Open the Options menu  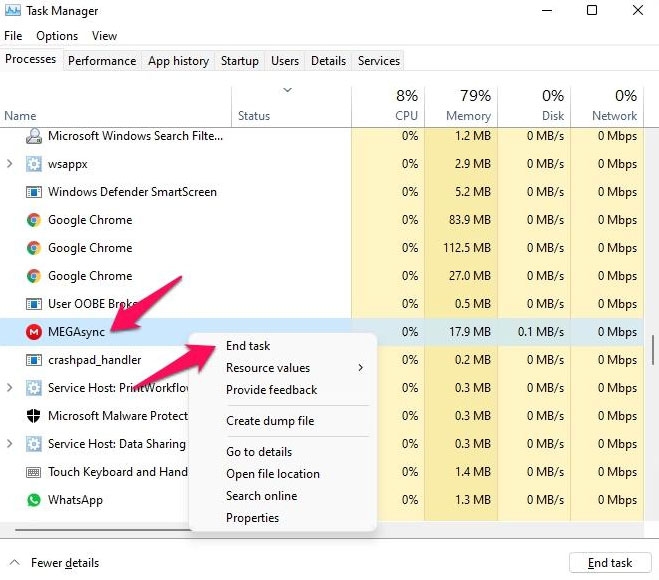coord(57,36)
